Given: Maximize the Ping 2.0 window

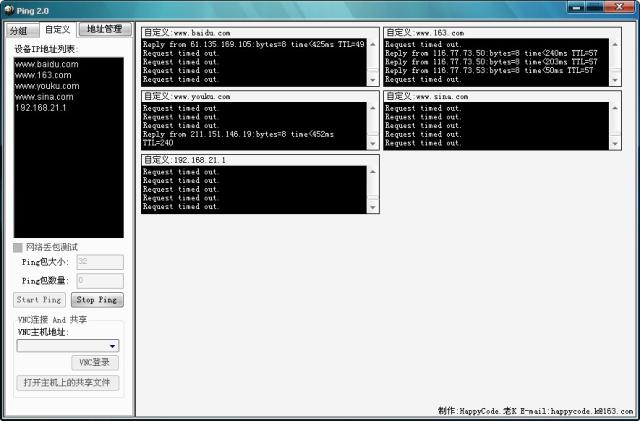Looking at the screenshot, I should tap(594, 7).
